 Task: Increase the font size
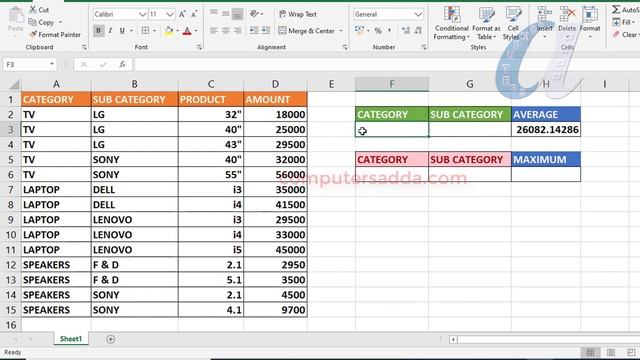coord(182,14)
